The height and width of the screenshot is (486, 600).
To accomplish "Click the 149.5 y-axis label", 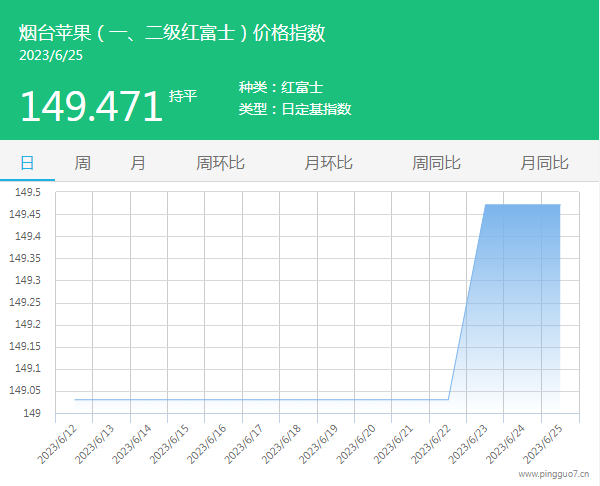I will pos(26,192).
